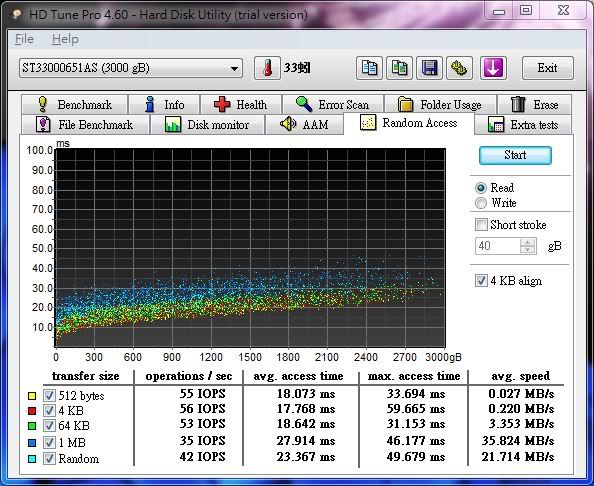
Task: Open options via the tools icon
Action: 459,68
